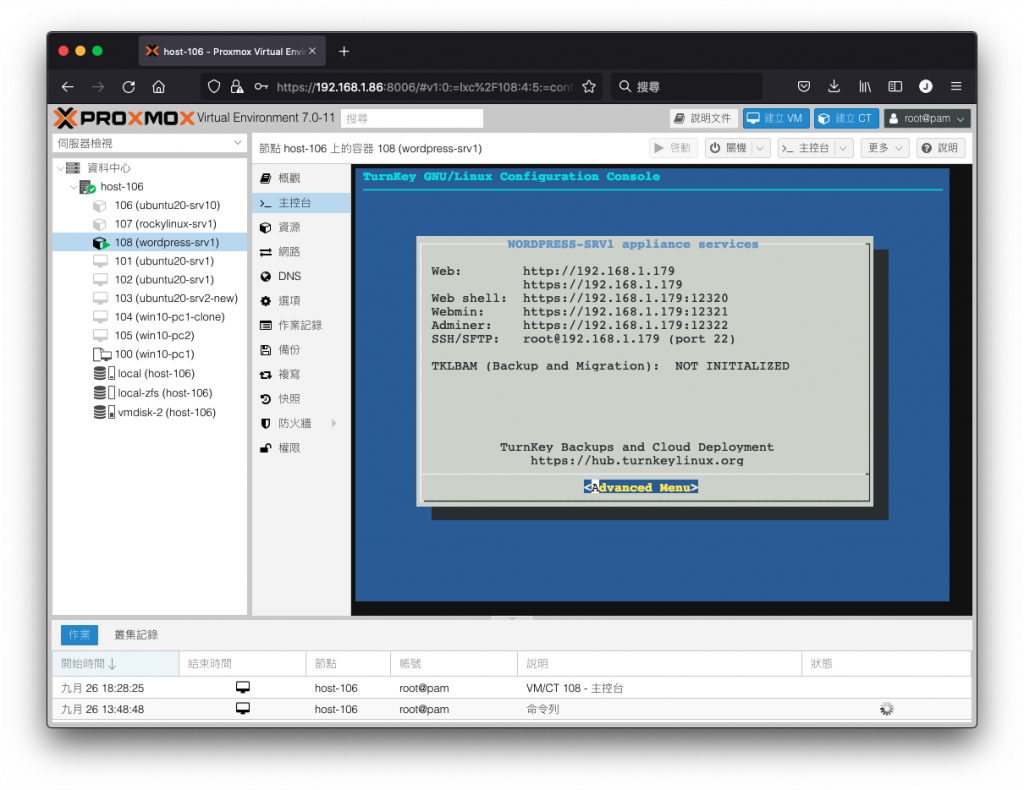Image resolution: width=1024 pixels, height=790 pixels.
Task: Open Firefox hamburger menu
Action: pos(956,86)
